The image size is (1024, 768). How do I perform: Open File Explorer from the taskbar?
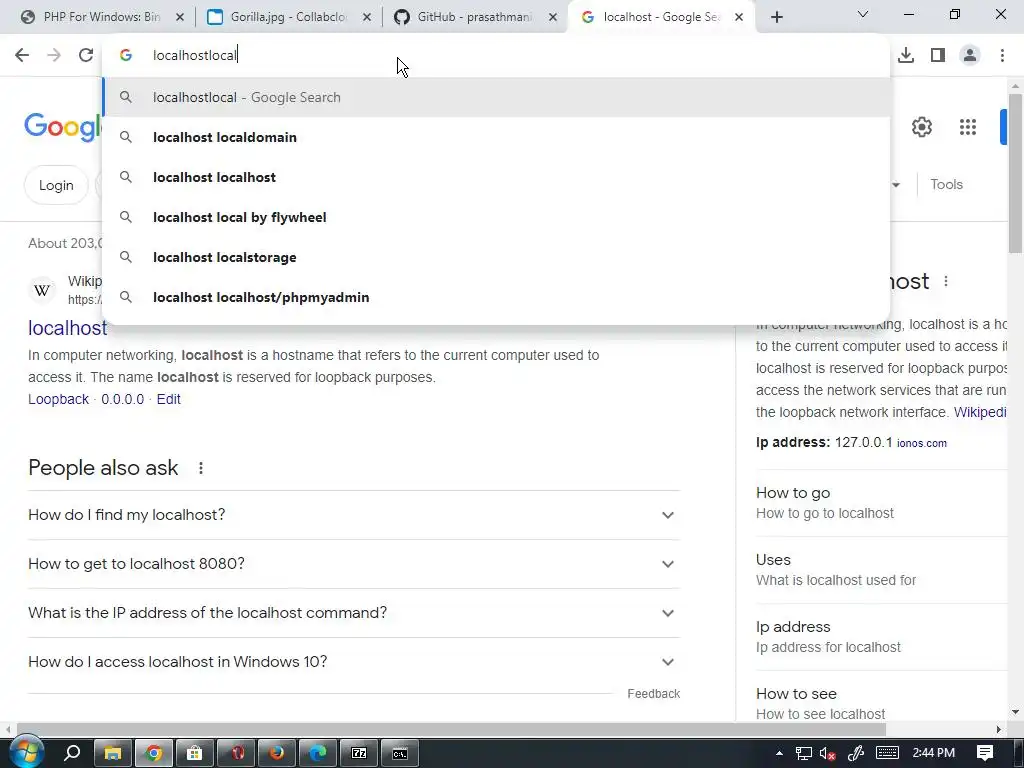pyautogui.click(x=113, y=753)
